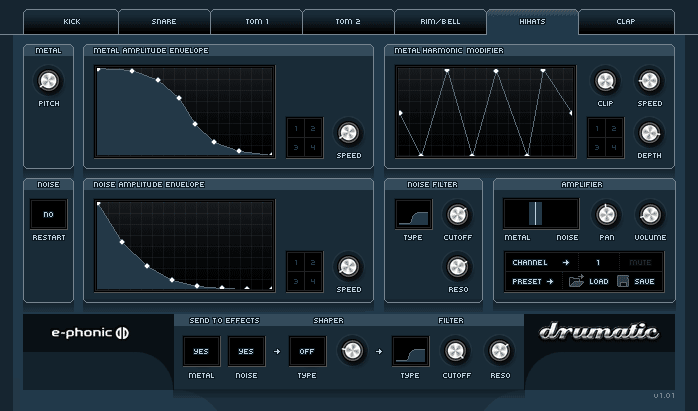
Task: Click the first node of Noise Amplitude Envelope
Action: 99,204
